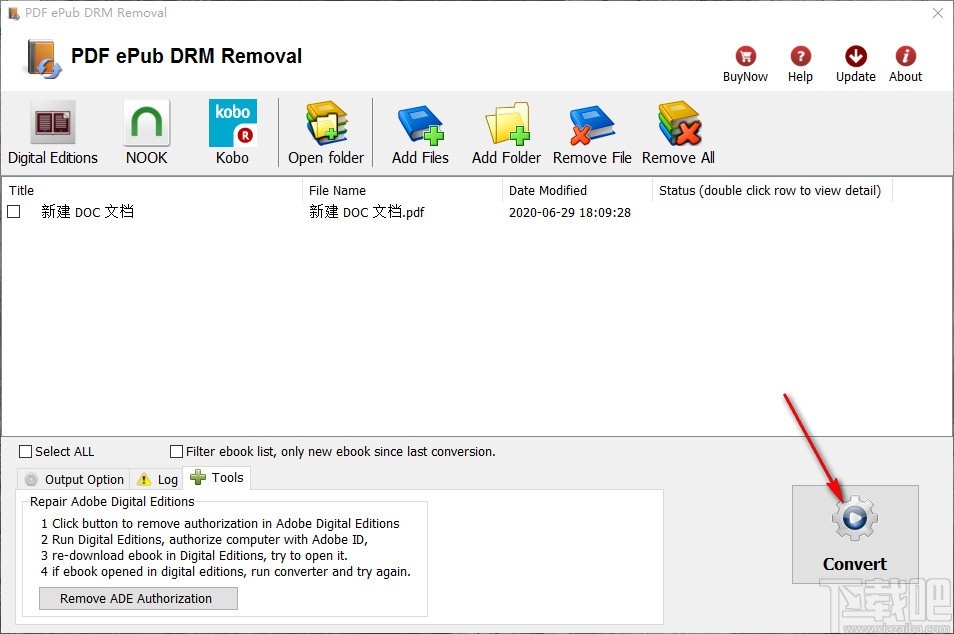Screen dimensions: 954x634
Task: Select the date 2020-06-29 18:09:28 cell
Action: (569, 212)
